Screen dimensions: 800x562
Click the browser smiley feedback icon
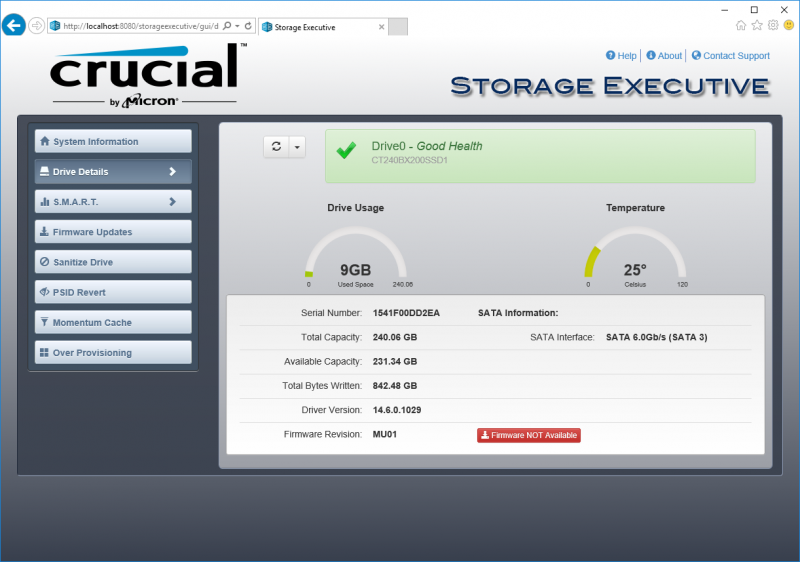[x=789, y=25]
